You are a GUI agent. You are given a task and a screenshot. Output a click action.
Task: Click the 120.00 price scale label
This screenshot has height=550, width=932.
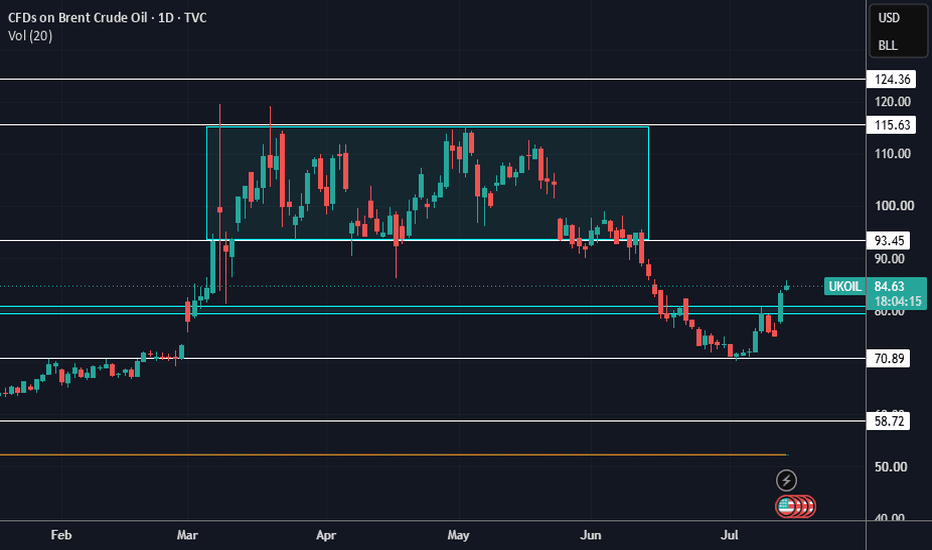[893, 102]
